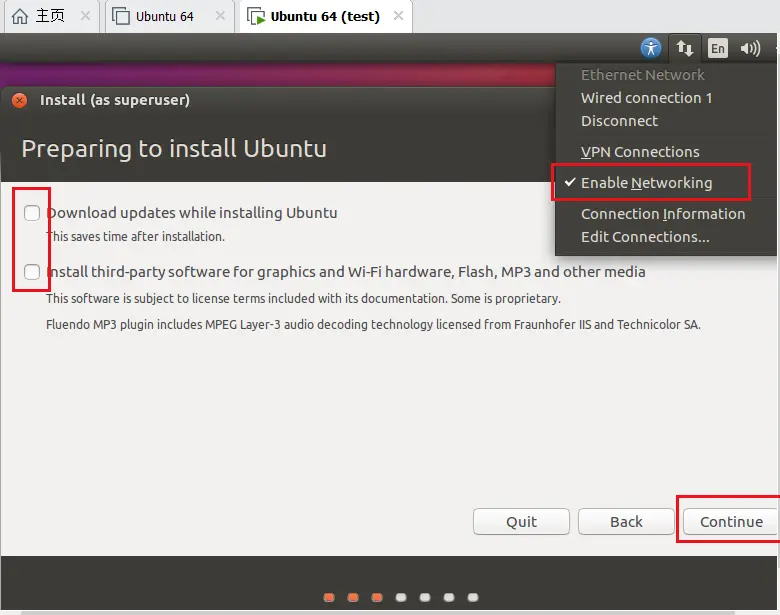The image size is (780, 615).
Task: Click the network indicator arrows icon
Action: coord(684,48)
